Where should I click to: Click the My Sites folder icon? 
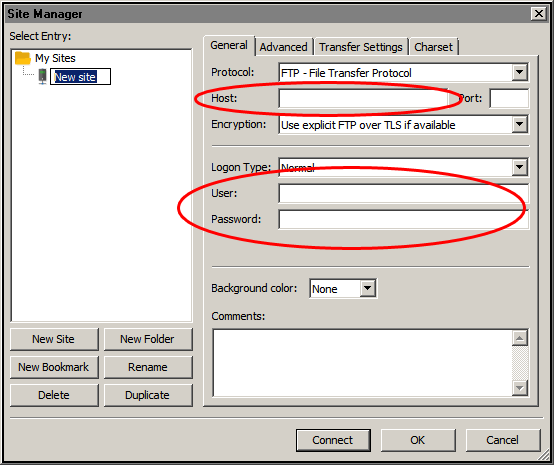click(x=23, y=58)
